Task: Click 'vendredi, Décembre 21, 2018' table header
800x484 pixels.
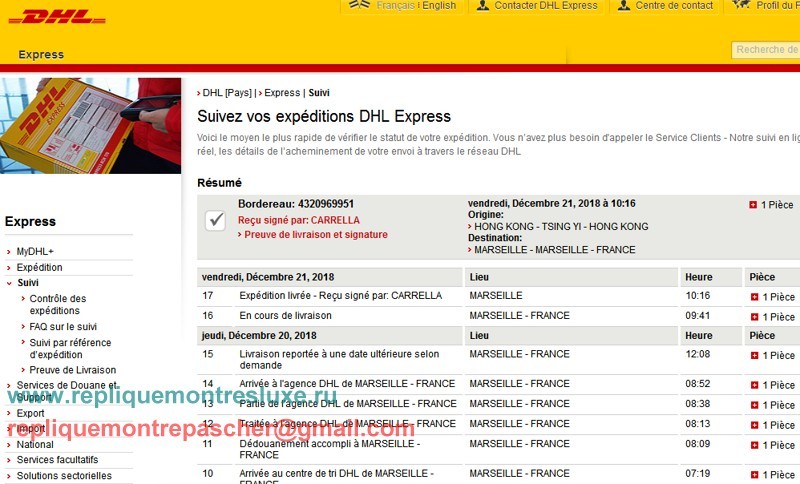Action: 268,277
